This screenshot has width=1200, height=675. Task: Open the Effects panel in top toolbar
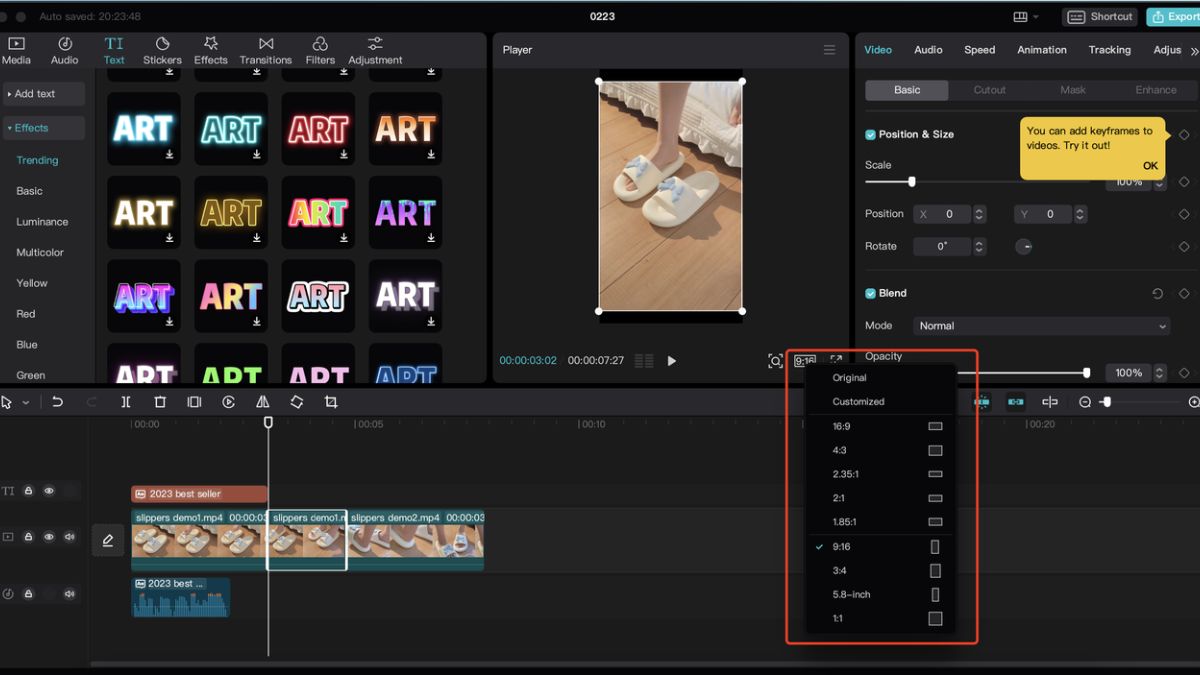[211, 50]
